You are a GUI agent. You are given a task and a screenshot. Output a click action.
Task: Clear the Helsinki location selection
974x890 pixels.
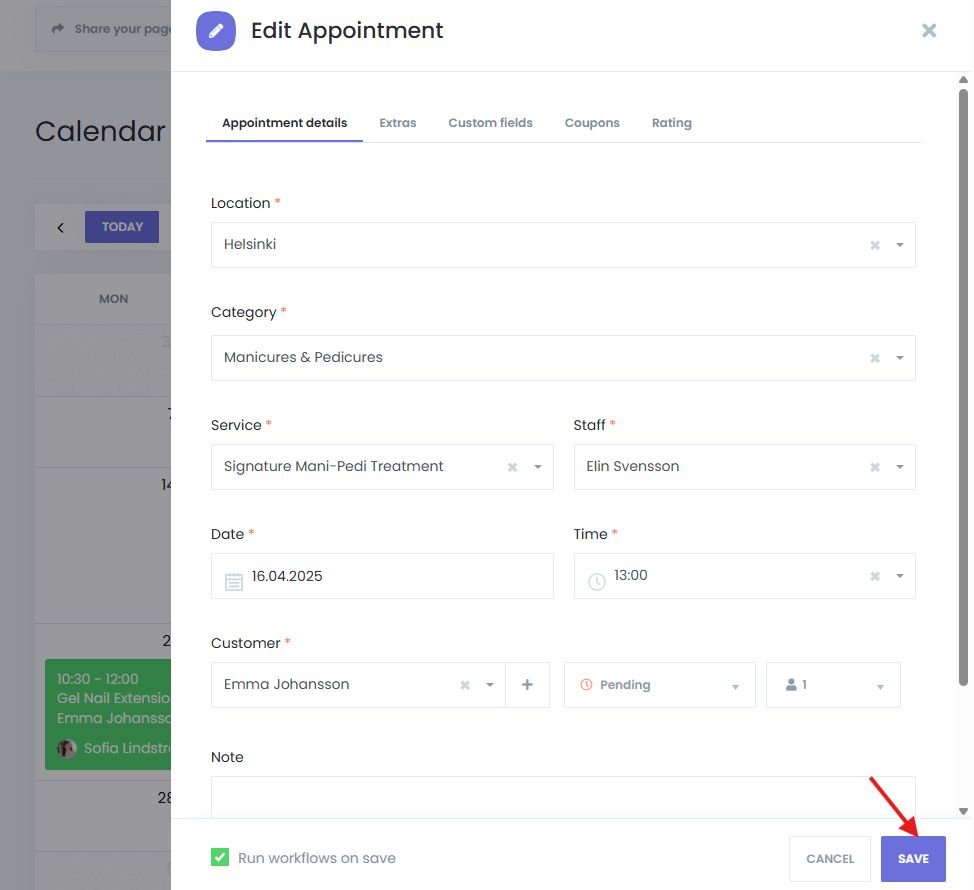coord(875,245)
